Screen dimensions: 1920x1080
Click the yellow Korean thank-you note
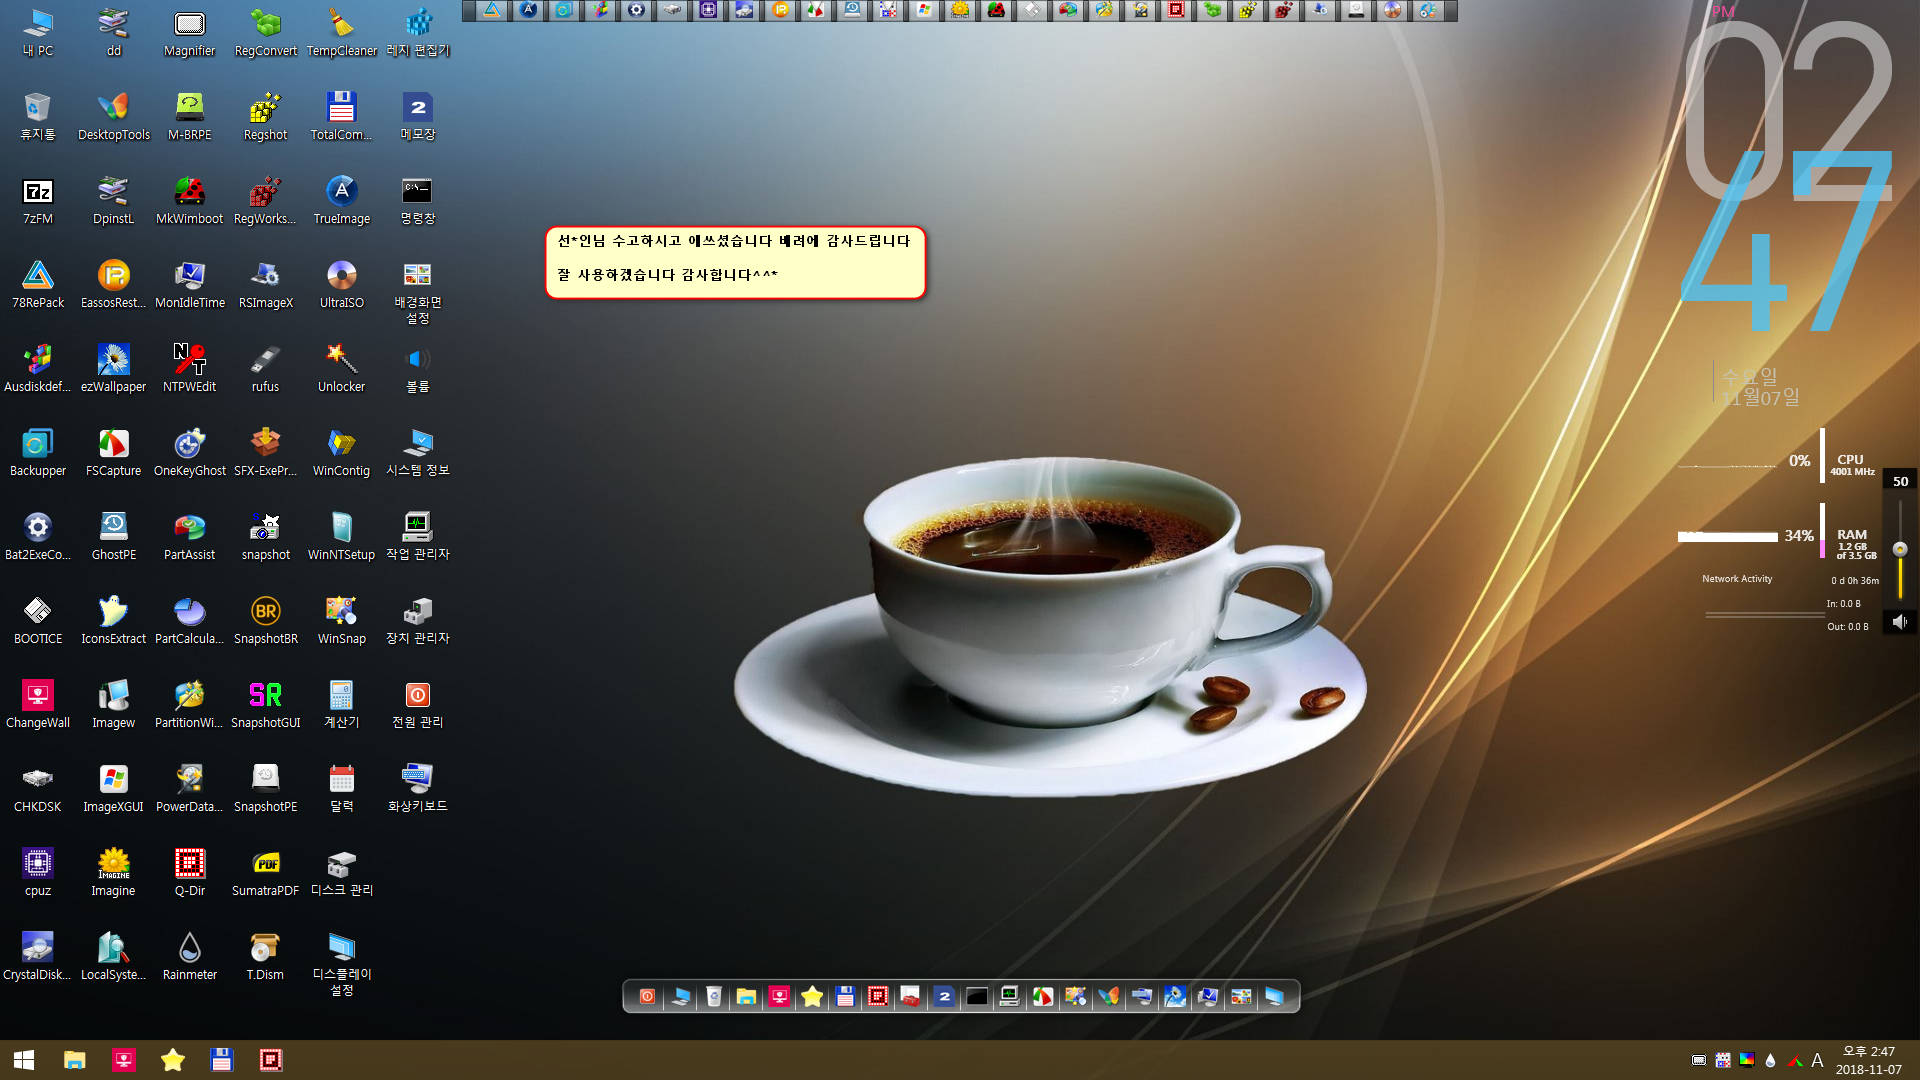tap(736, 262)
